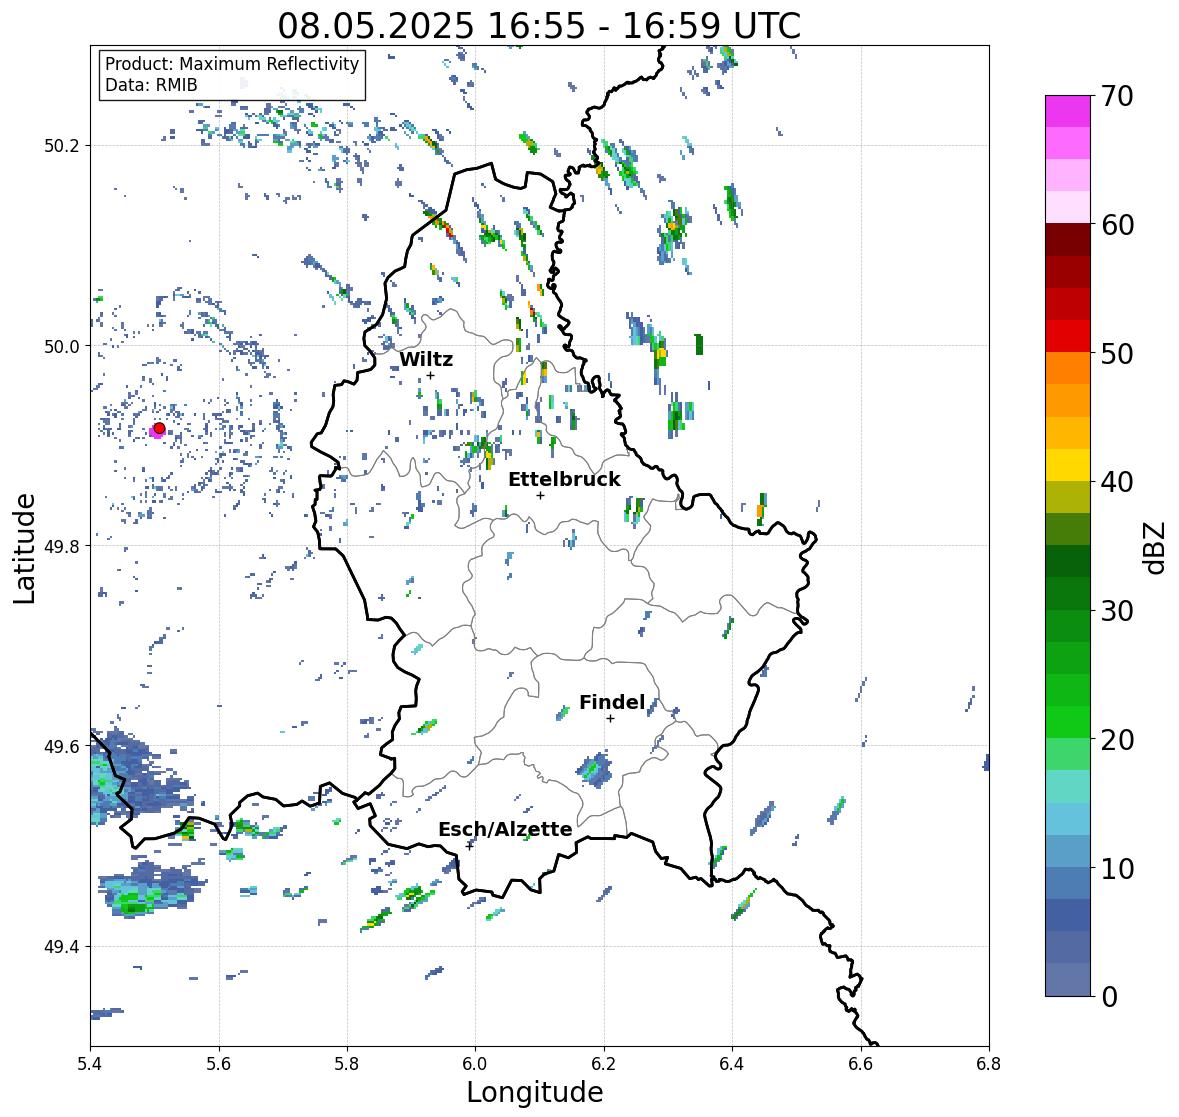Click the "Data: RMIB" legend line
Screen dimensions: 1179x1117
[151, 85]
